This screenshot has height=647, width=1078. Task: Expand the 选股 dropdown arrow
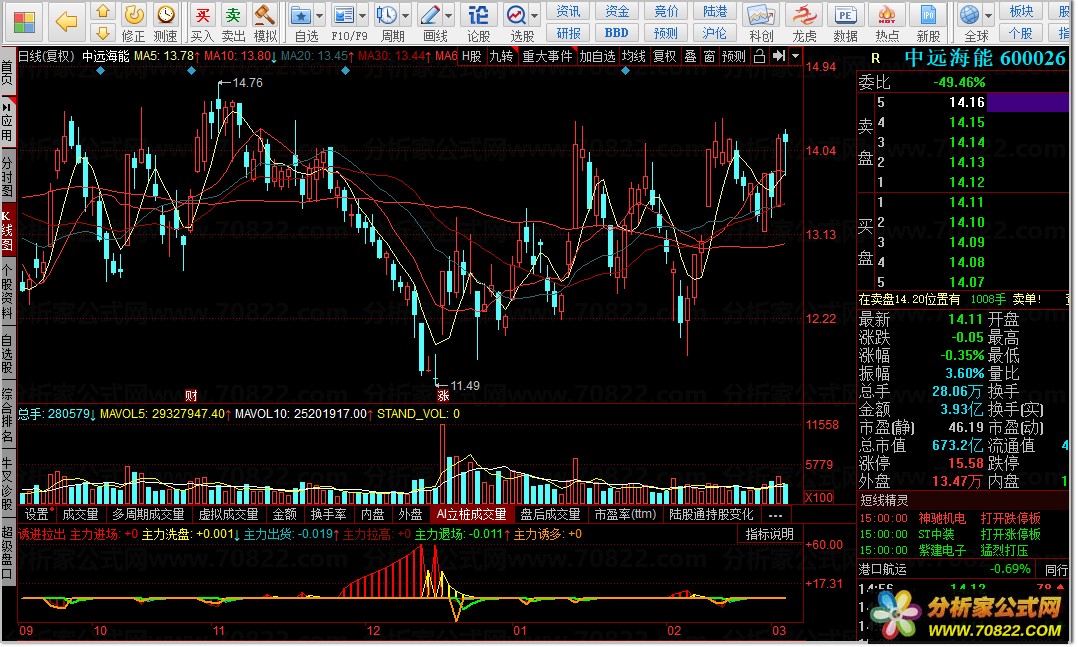click(x=534, y=16)
